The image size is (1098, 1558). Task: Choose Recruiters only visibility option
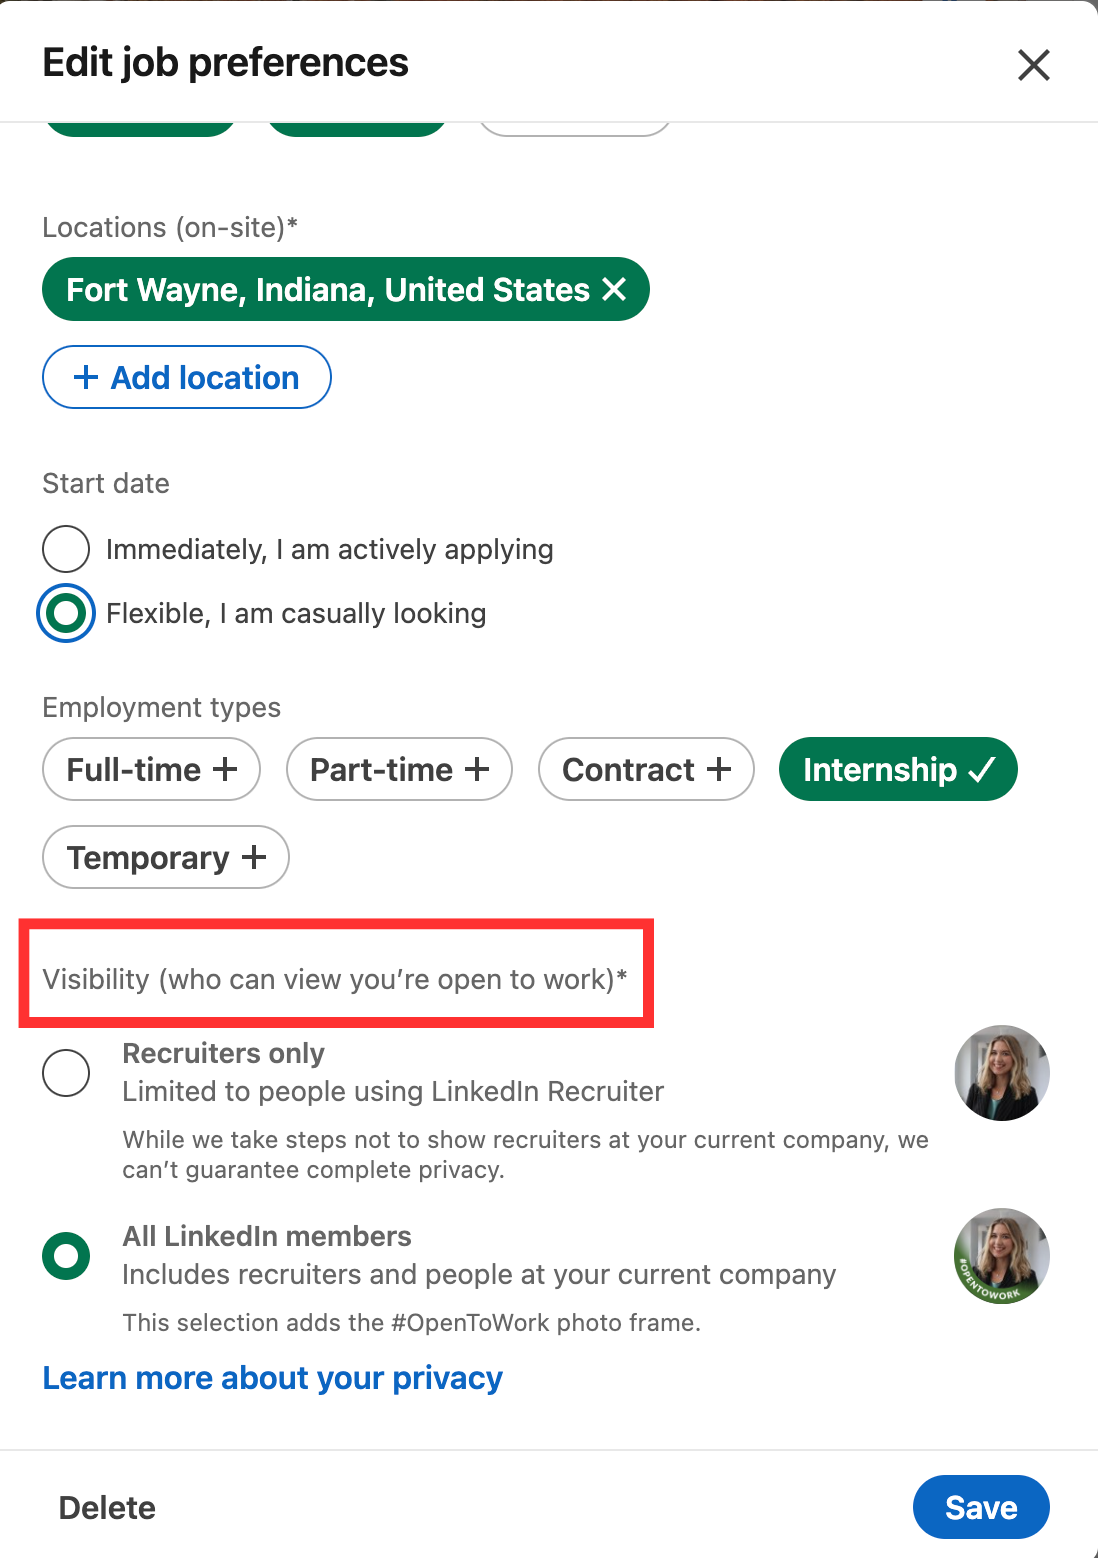[66, 1073]
